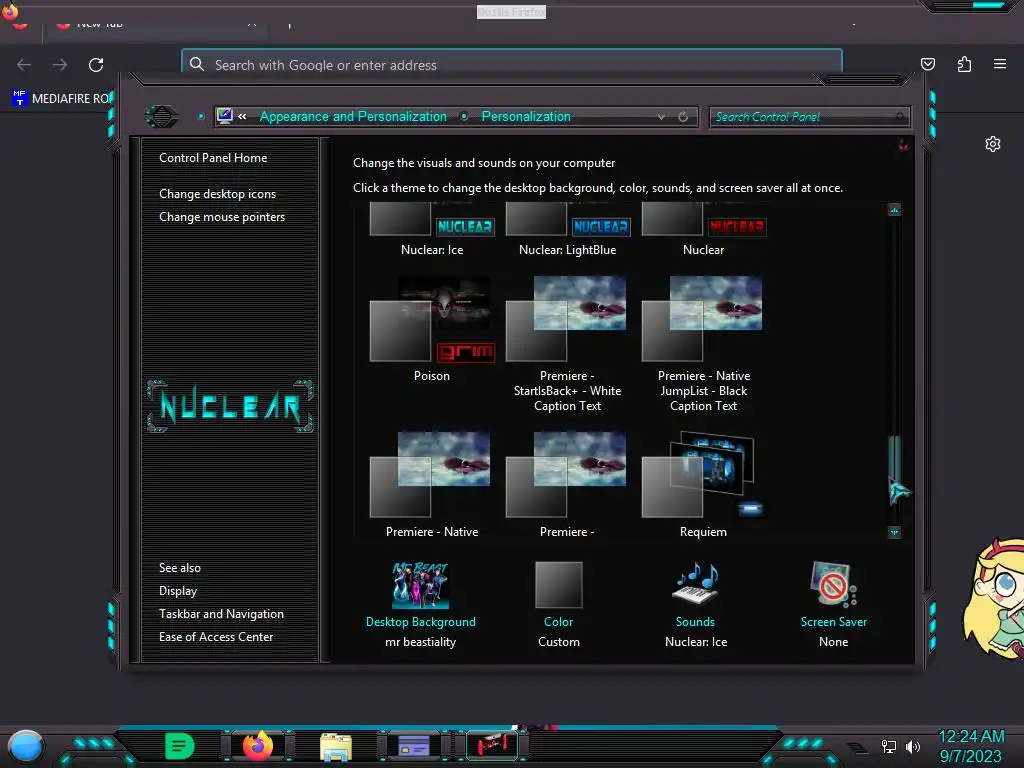
Task: Open the taskbar clock and date
Action: click(x=971, y=746)
